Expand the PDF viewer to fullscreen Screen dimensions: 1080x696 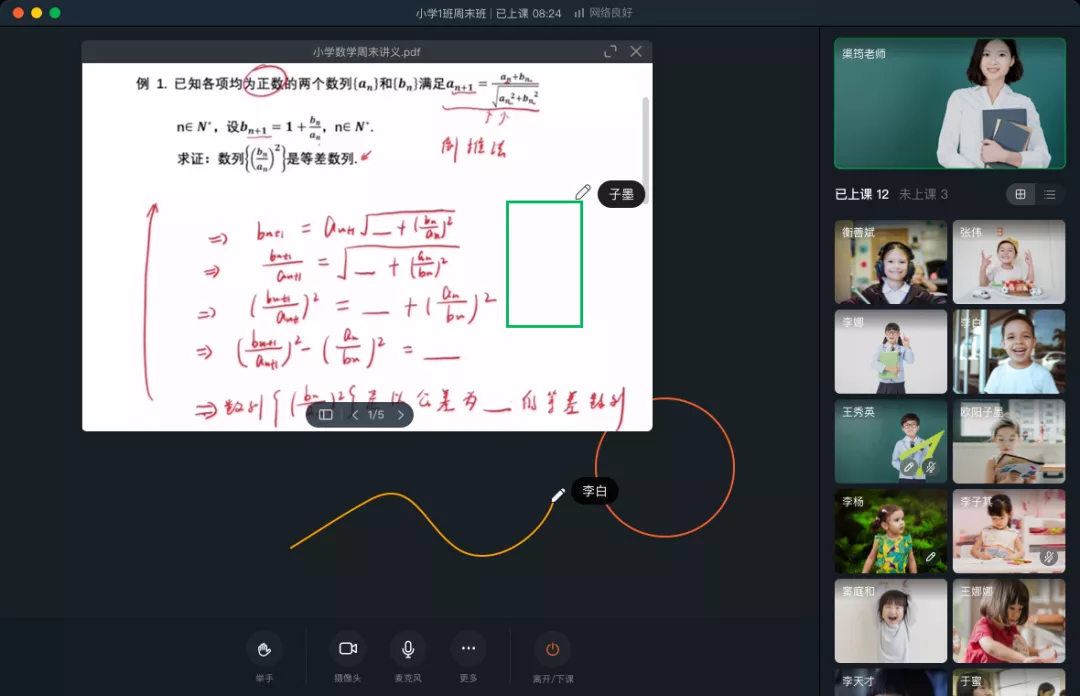click(610, 52)
